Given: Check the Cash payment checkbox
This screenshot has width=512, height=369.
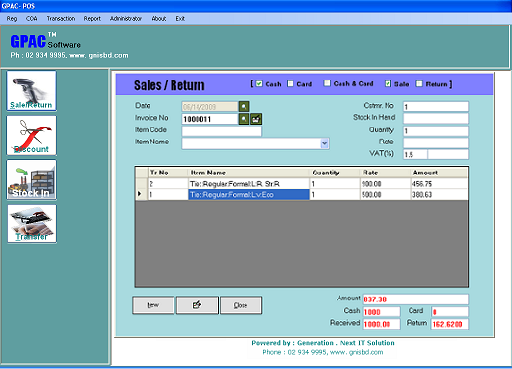Looking at the screenshot, I should click(x=259, y=84).
